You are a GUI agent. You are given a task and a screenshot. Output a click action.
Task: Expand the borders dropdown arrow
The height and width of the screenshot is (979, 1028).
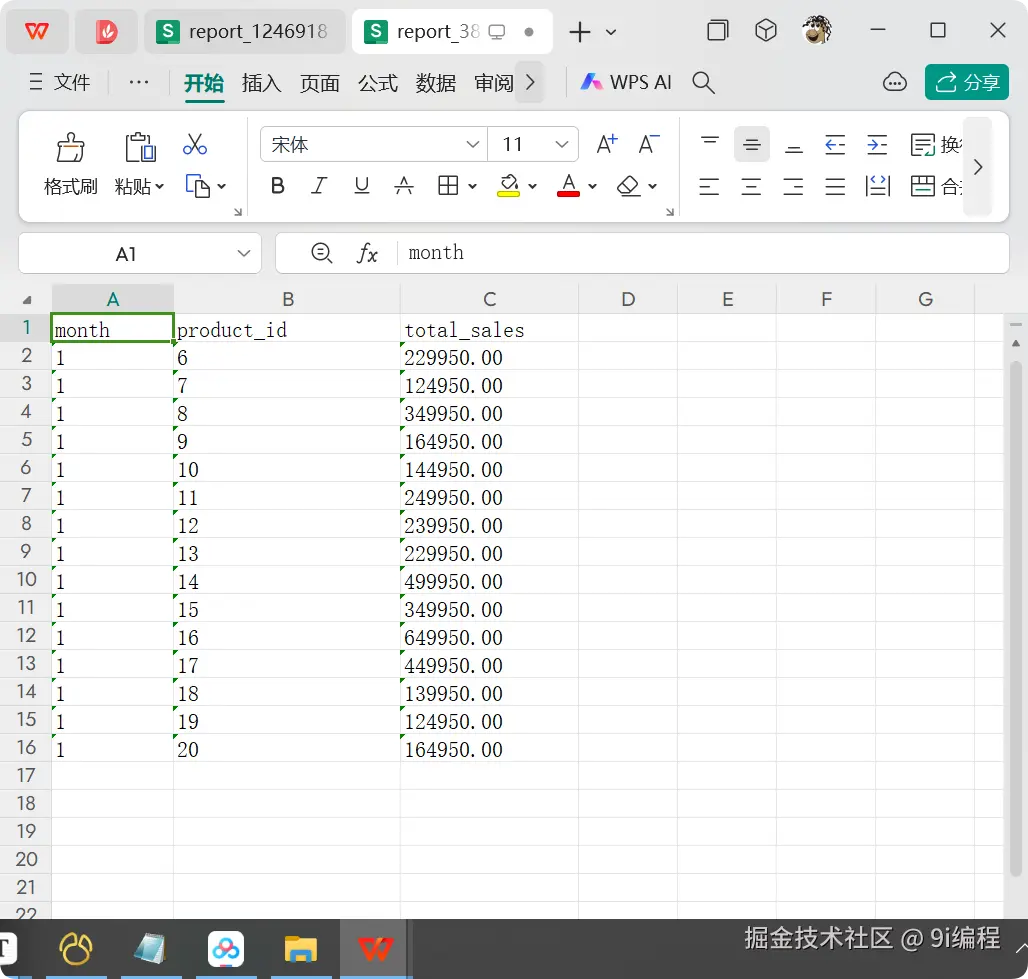point(472,187)
